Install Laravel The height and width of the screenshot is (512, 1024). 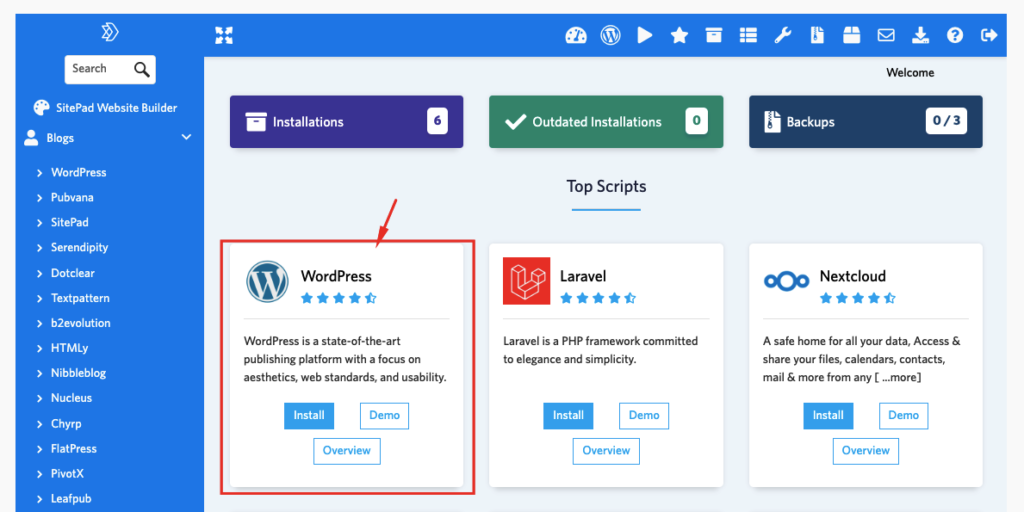[x=568, y=416]
